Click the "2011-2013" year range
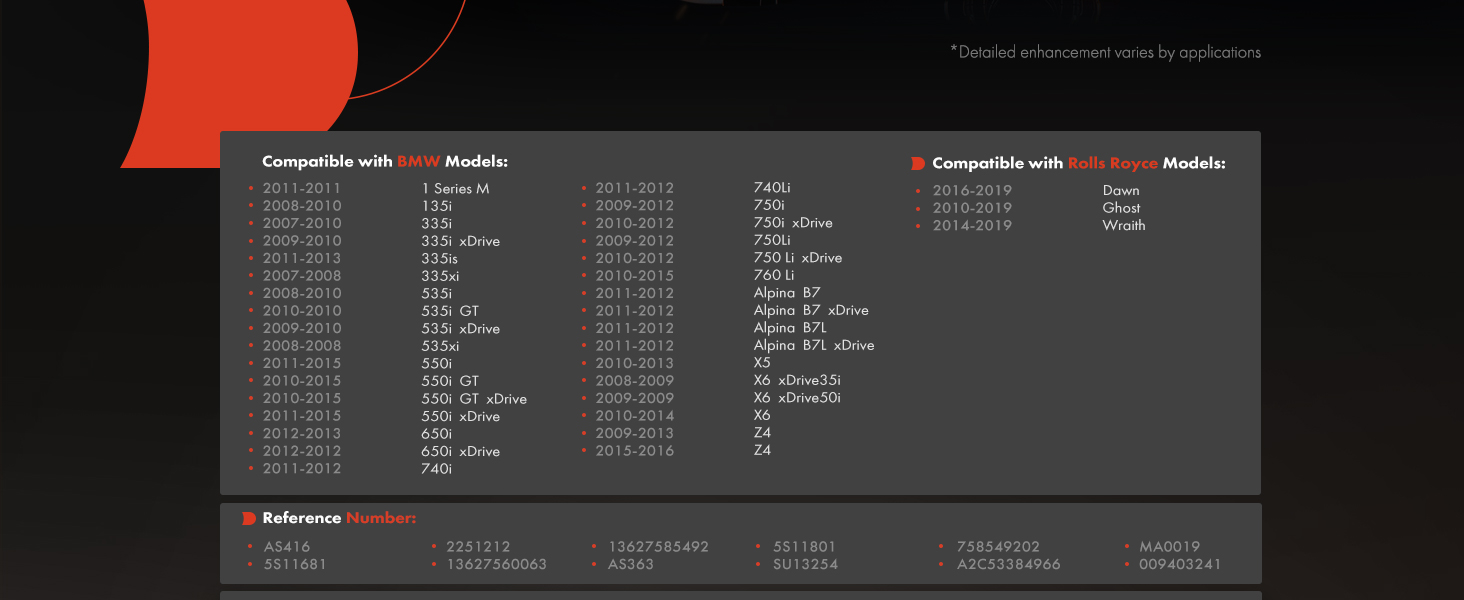The image size is (1464, 600). point(302,258)
